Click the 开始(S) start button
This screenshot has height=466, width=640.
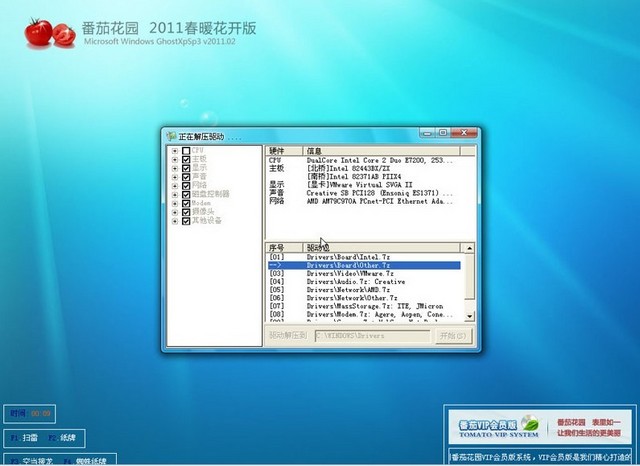[453, 336]
